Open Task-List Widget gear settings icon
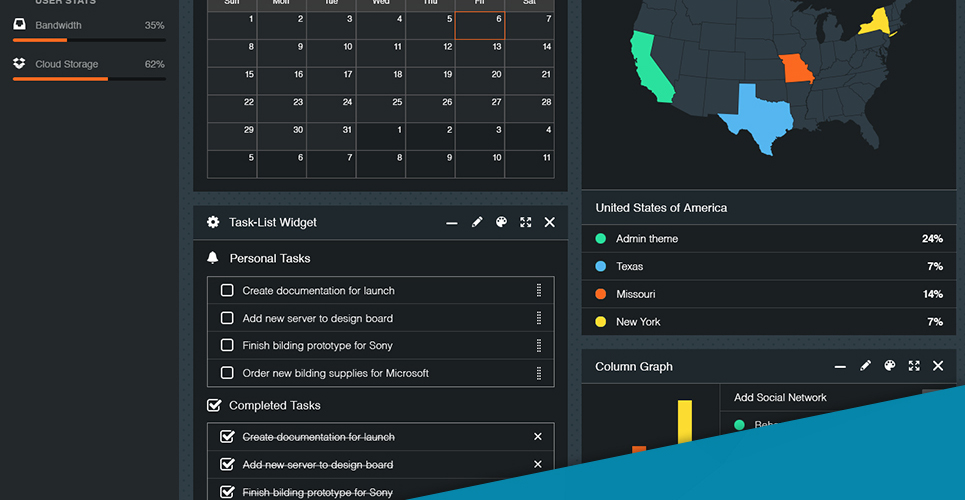 coord(213,222)
